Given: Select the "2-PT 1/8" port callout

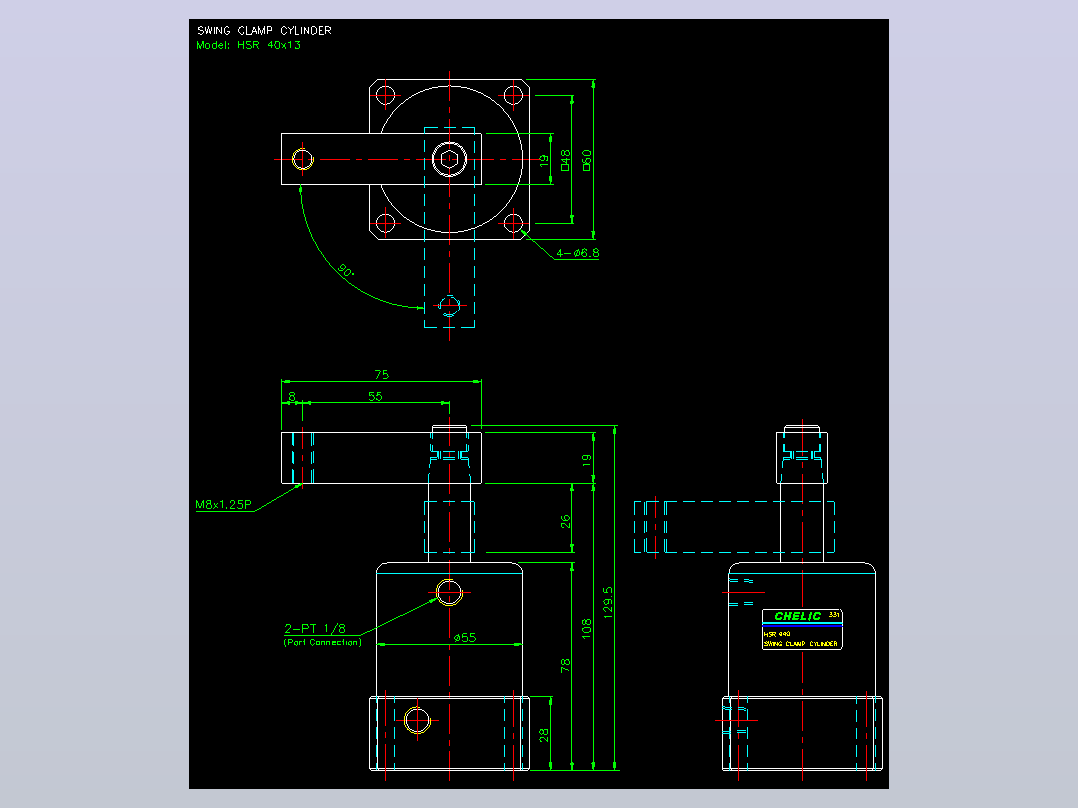Looking at the screenshot, I should point(315,628).
